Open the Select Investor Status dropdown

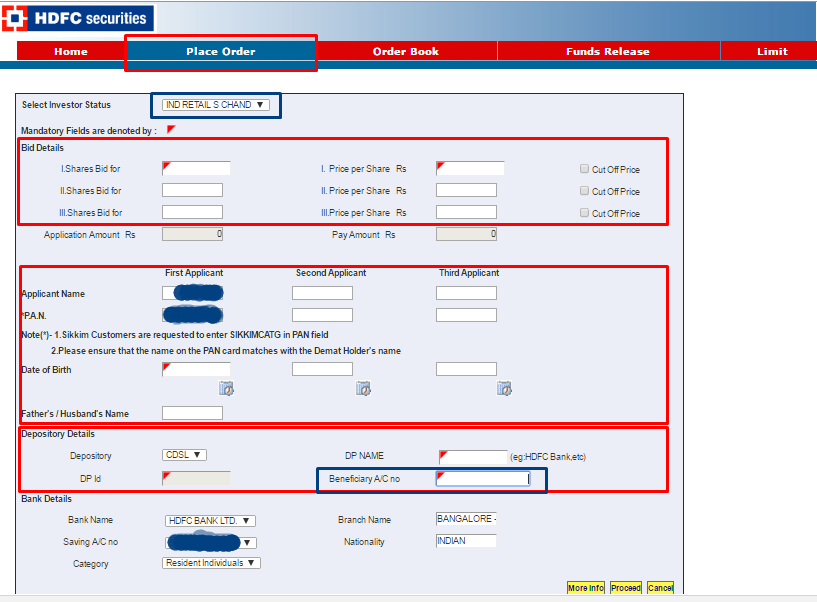coord(216,105)
